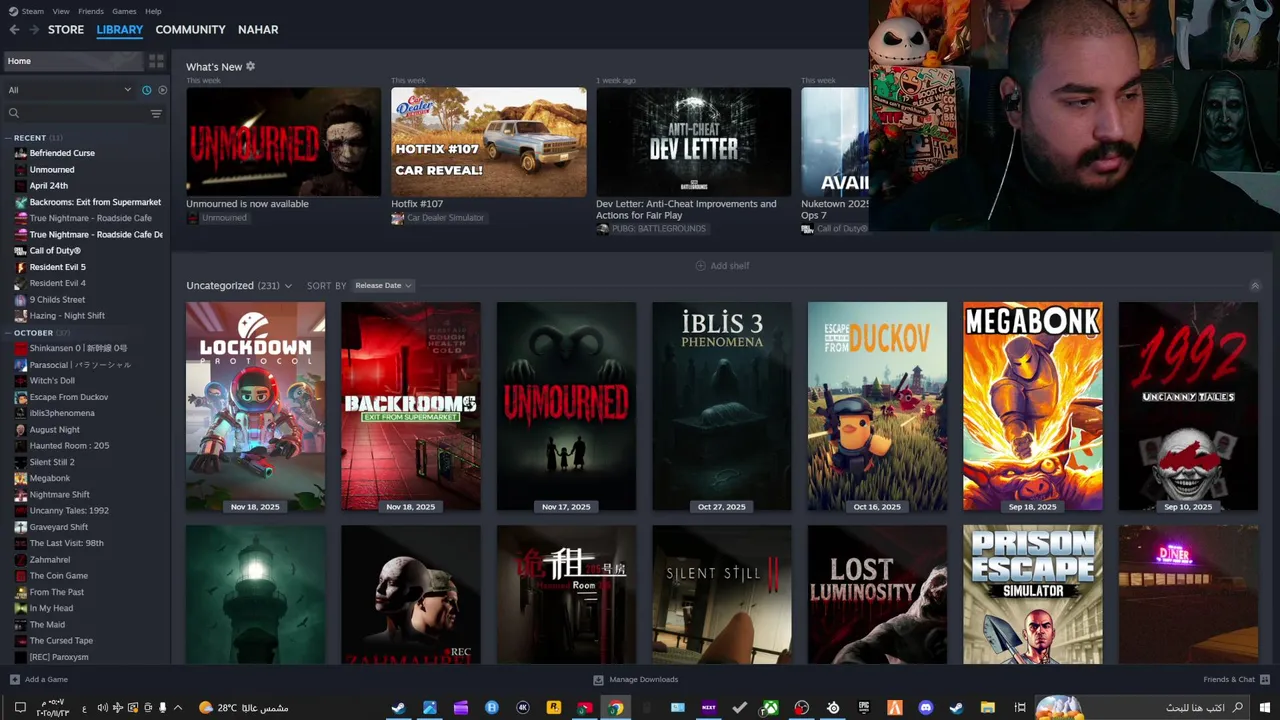Open the Megabonk game cover
This screenshot has width=1280, height=720.
(x=1033, y=407)
